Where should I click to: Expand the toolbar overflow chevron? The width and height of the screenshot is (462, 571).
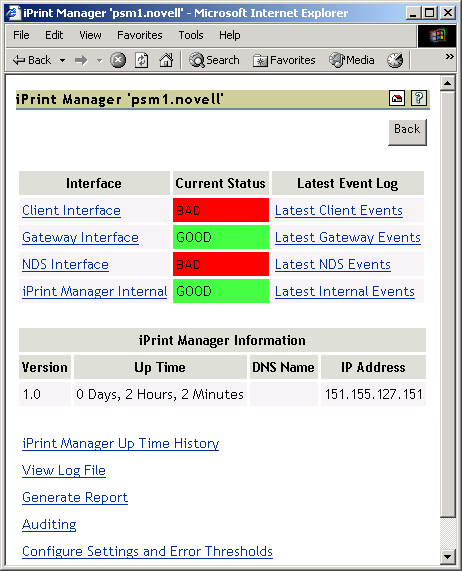pyautogui.click(x=450, y=56)
